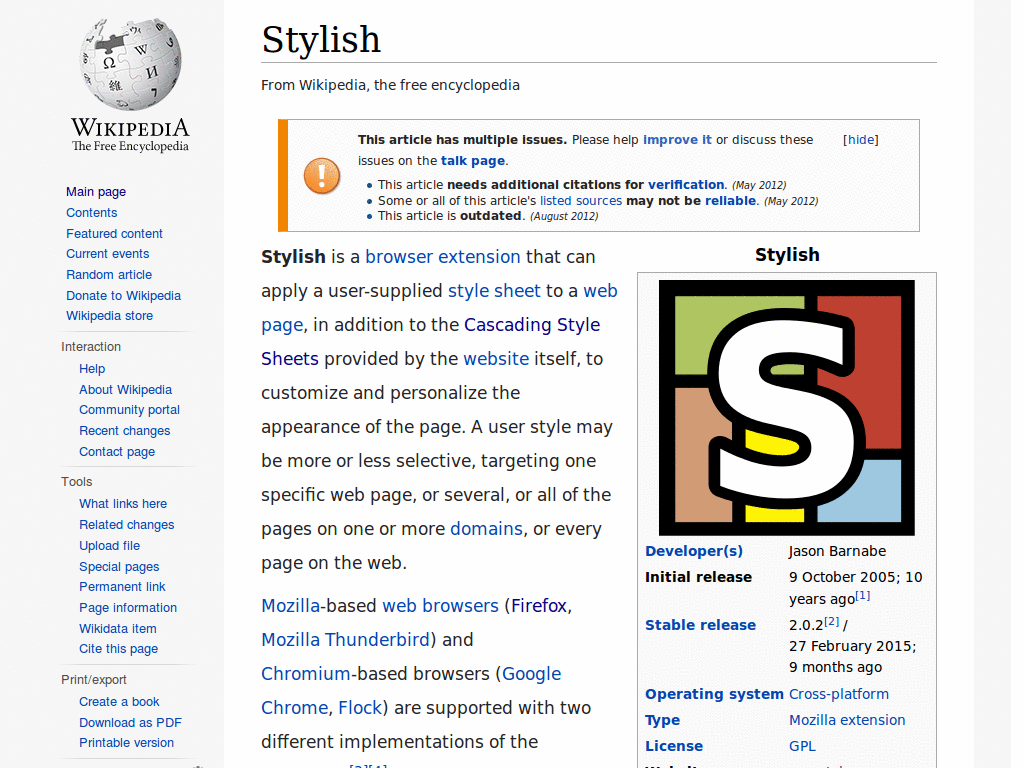
Task: Open the Help link
Action: [92, 369]
